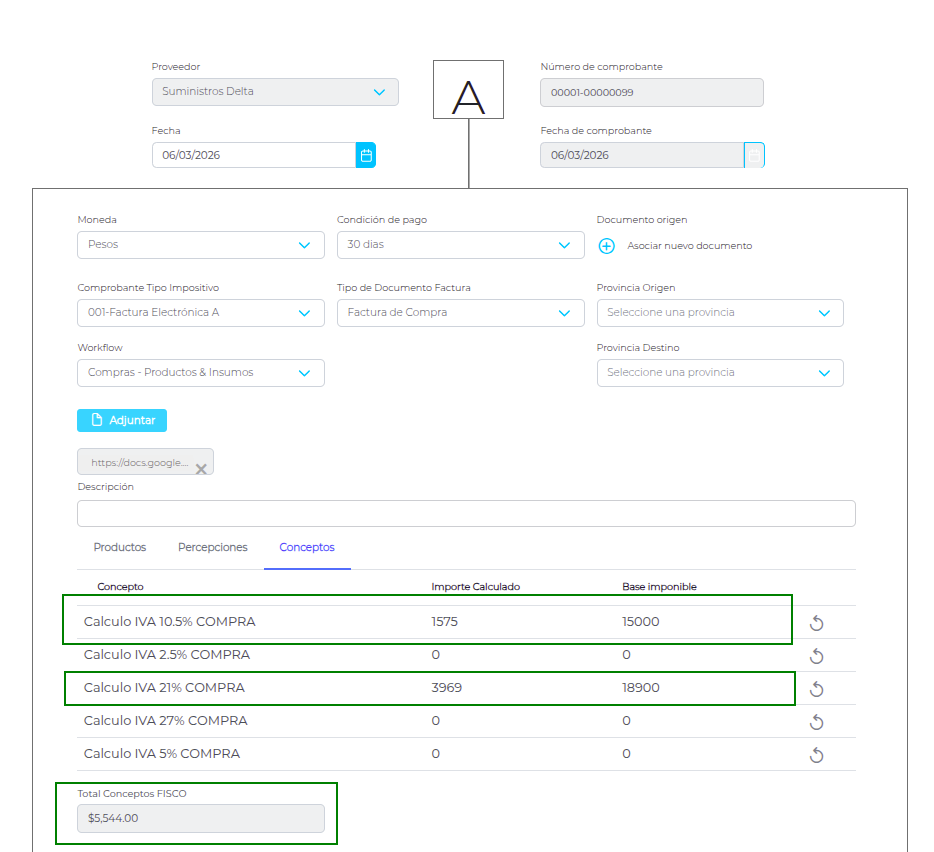Screen dimensions: 934x852
Task: Switch to the Percepciones tab
Action: 213,548
